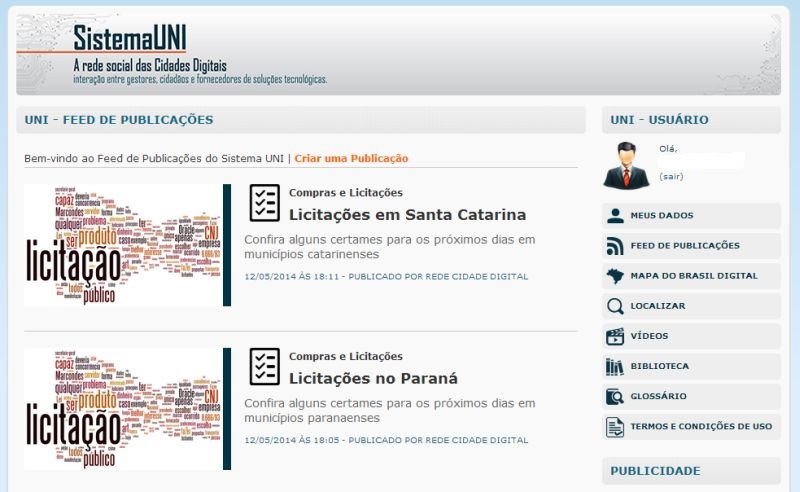Viewport: 800px width, 492px height.
Task: Click the 12/05/2014 às 18:05 publication line
Action: [386, 440]
